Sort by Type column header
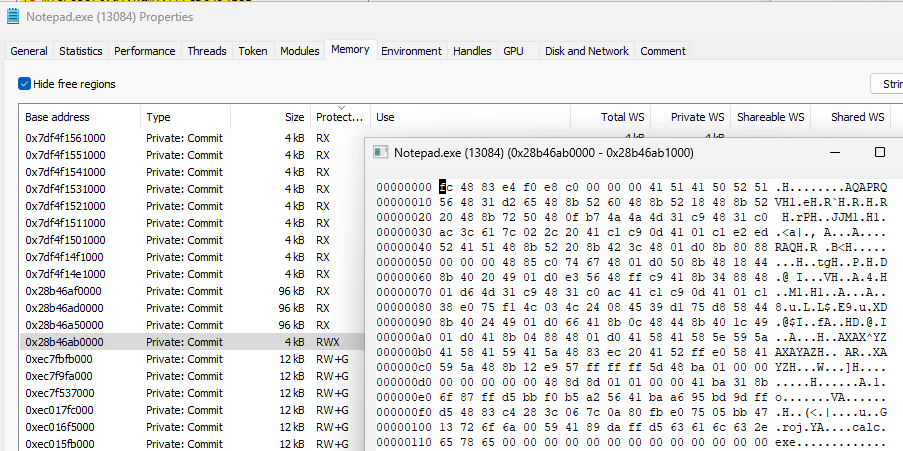This screenshot has height=451, width=903. (185, 117)
